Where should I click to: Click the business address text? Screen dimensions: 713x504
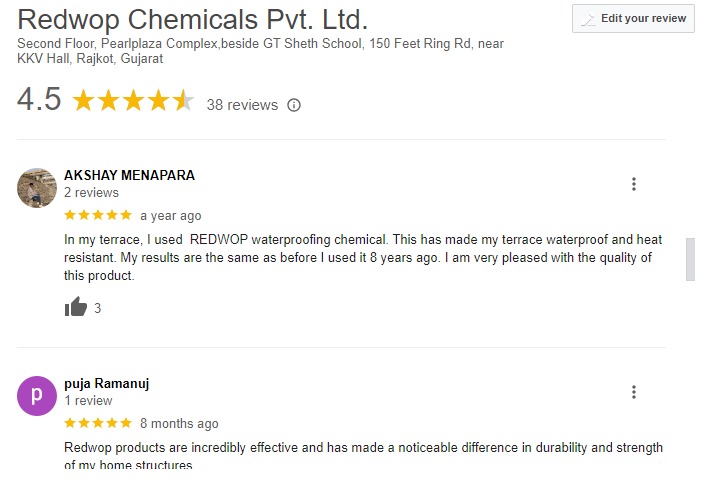[x=260, y=51]
